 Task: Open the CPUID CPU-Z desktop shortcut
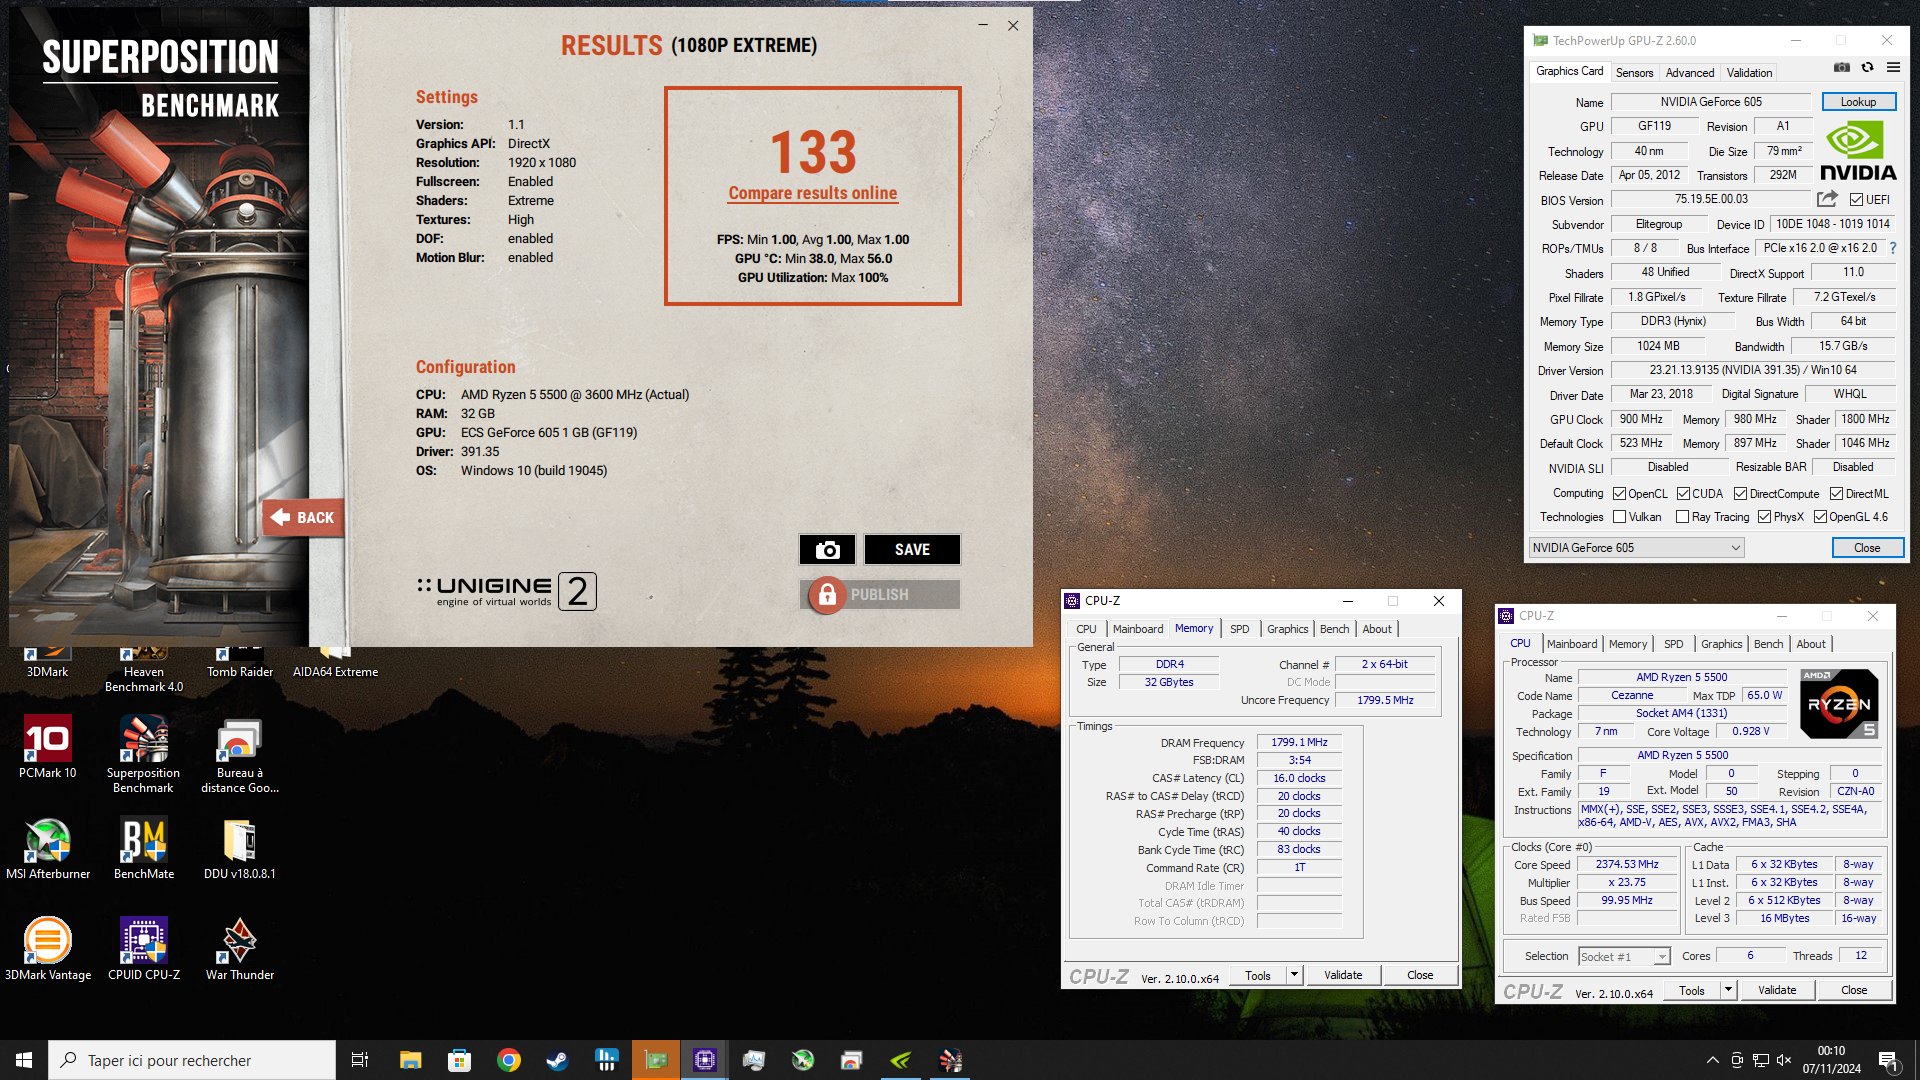coord(144,949)
